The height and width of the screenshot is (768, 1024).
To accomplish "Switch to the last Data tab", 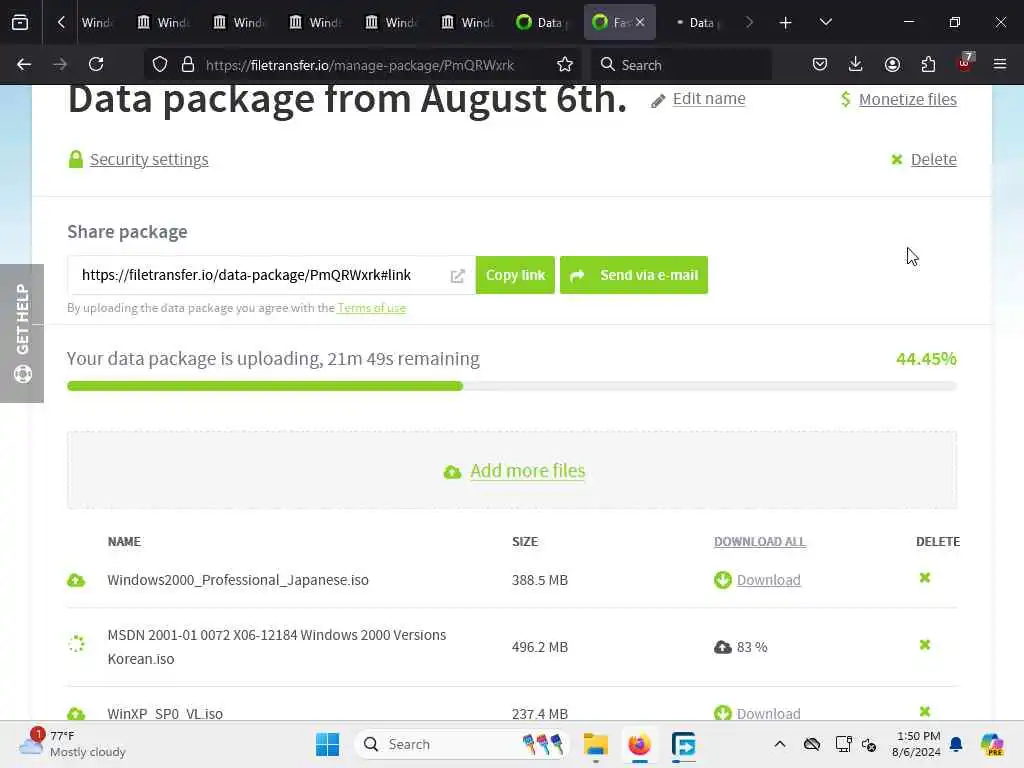I will pyautogui.click(x=697, y=23).
